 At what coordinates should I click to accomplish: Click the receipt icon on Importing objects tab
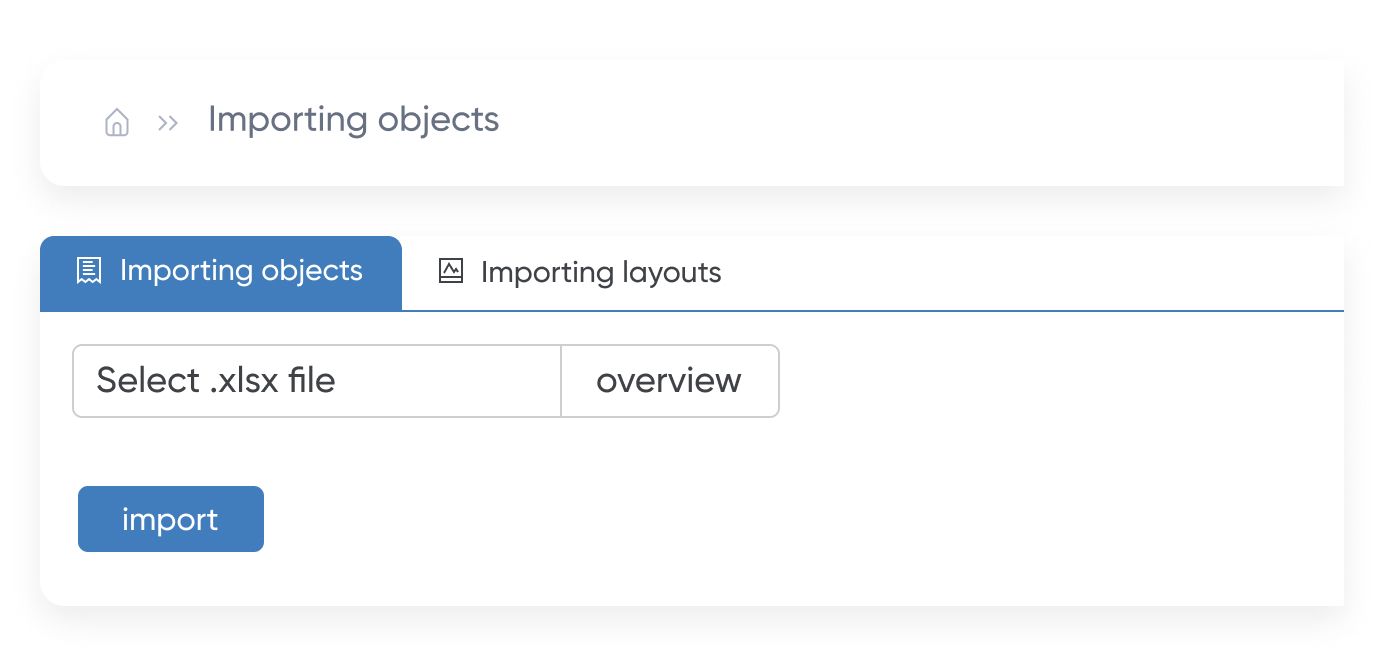[x=90, y=271]
